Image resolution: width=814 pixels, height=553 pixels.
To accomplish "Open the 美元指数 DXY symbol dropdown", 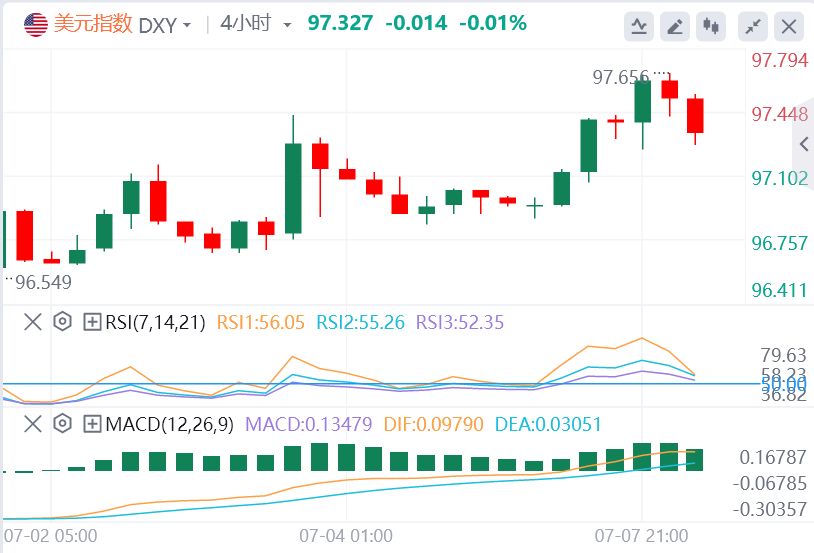I will (x=120, y=24).
